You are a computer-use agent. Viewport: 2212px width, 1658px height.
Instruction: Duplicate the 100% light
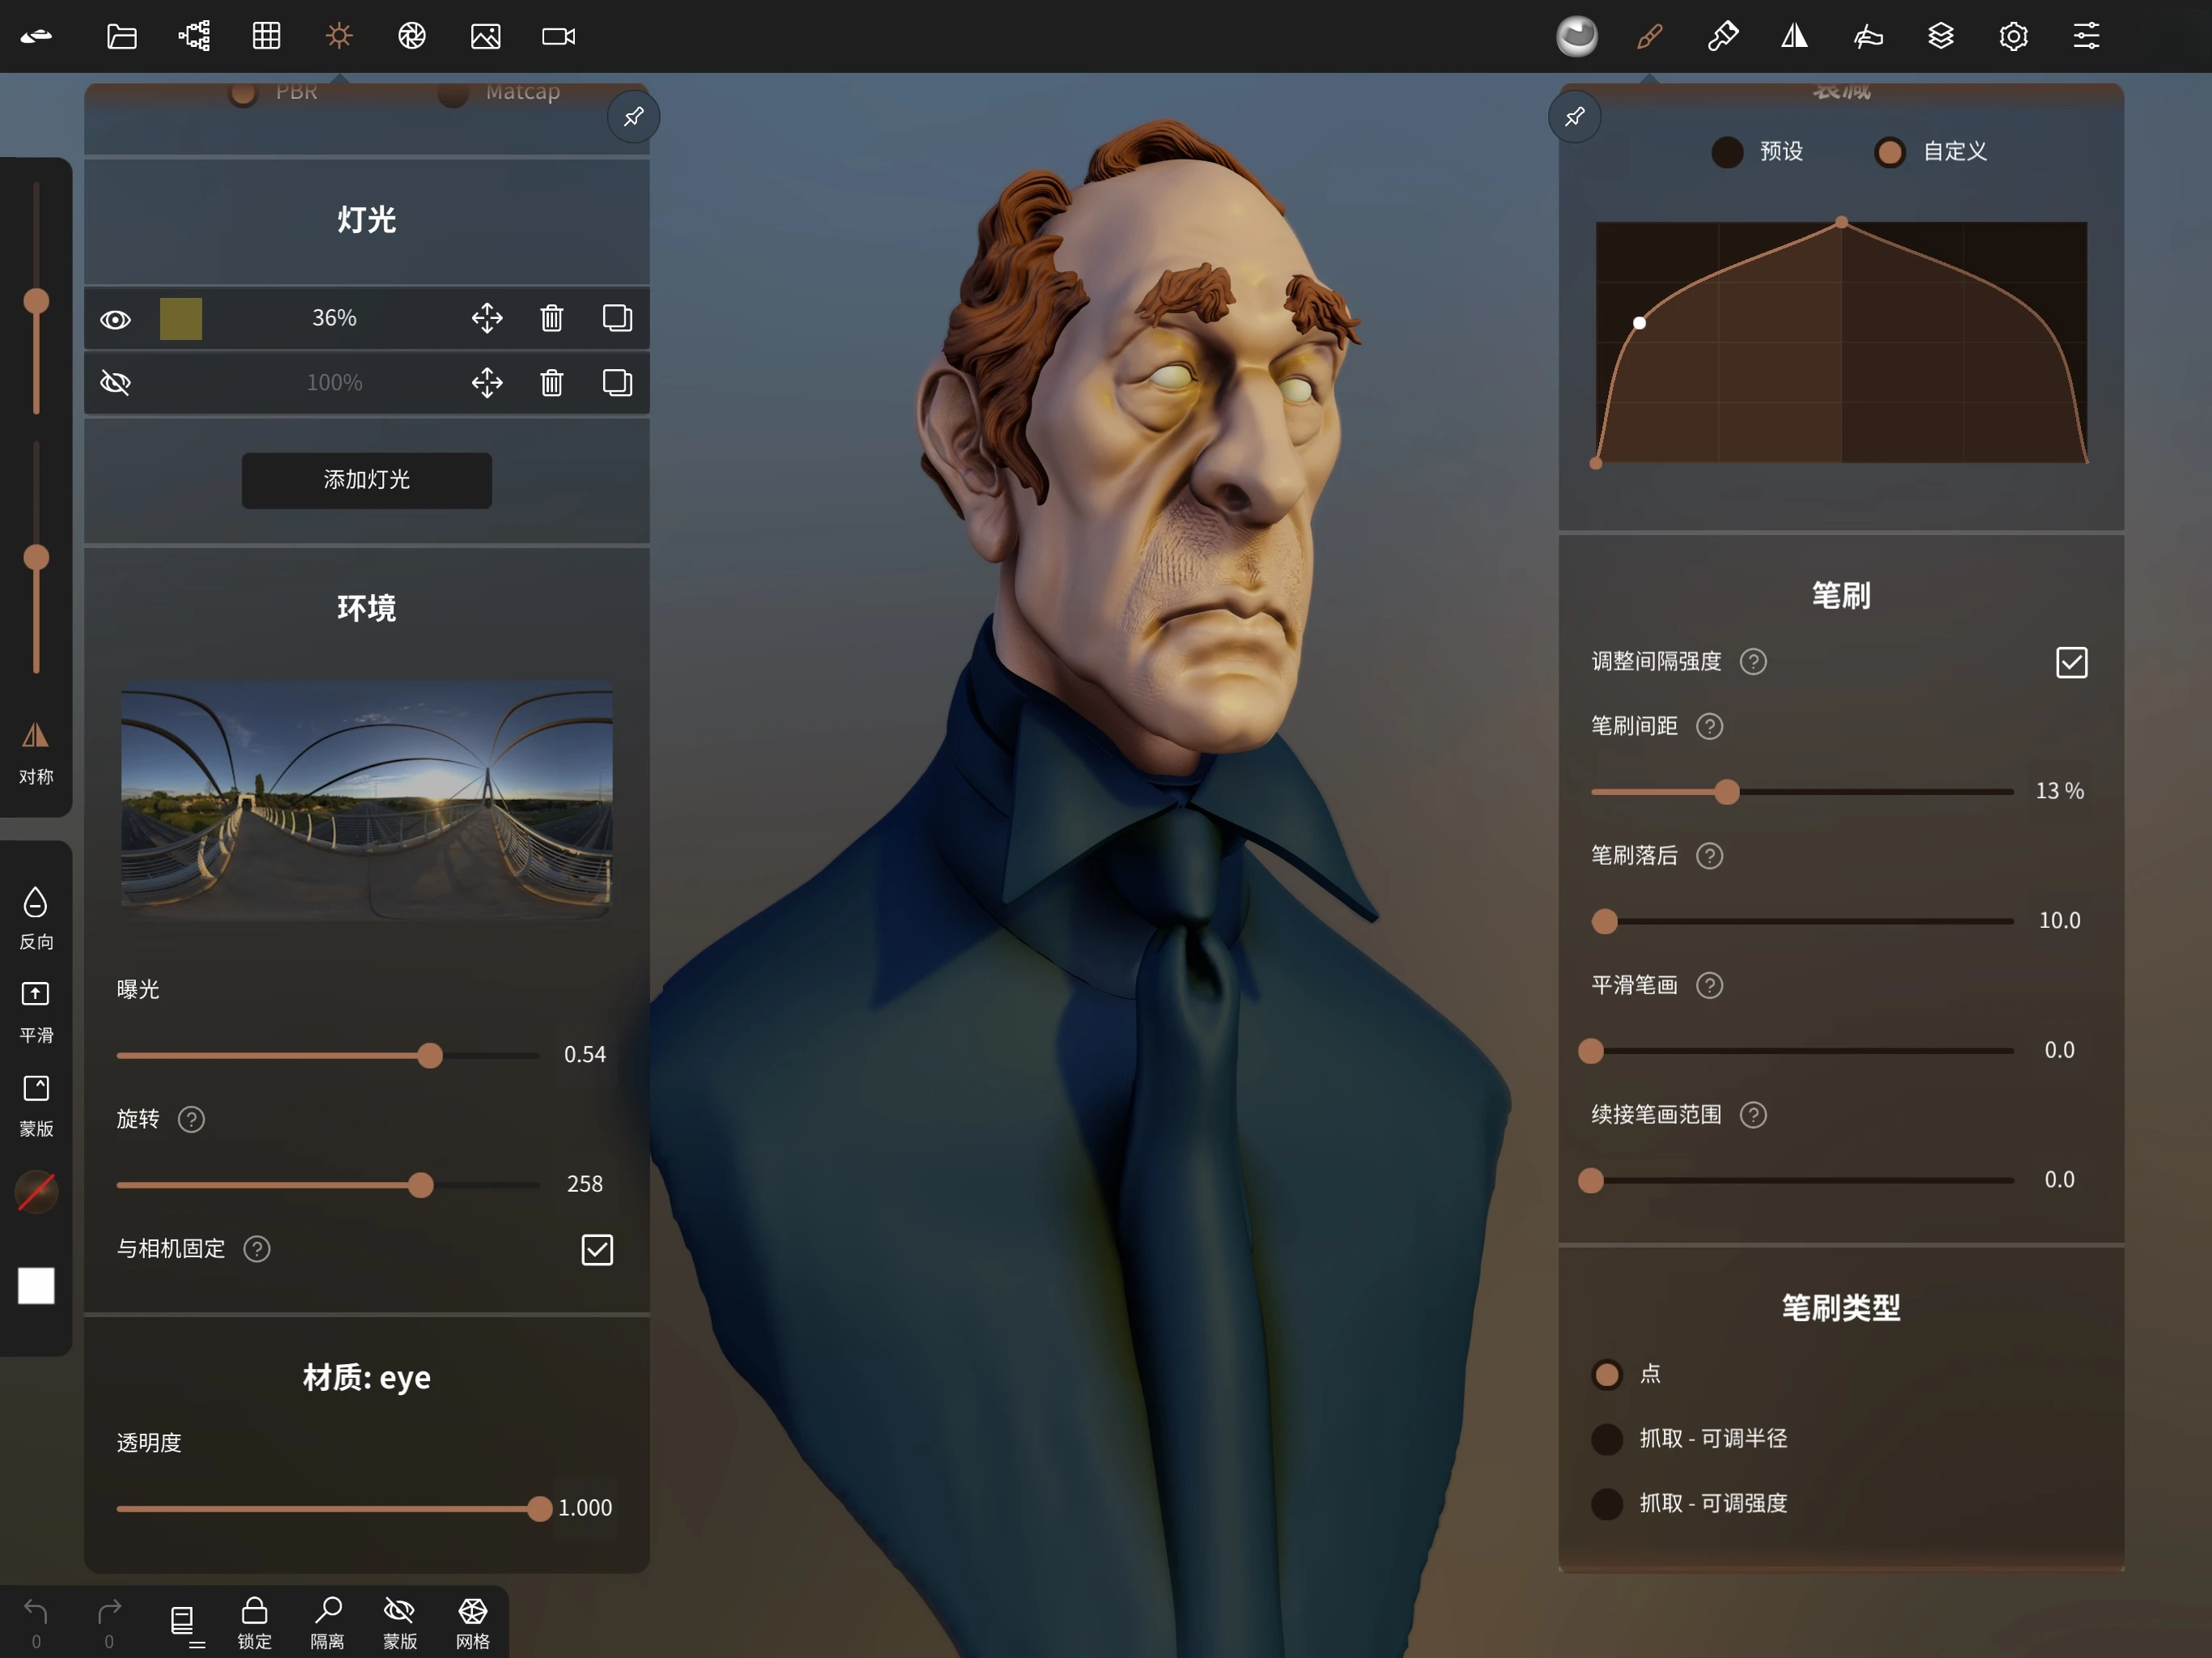click(x=617, y=383)
